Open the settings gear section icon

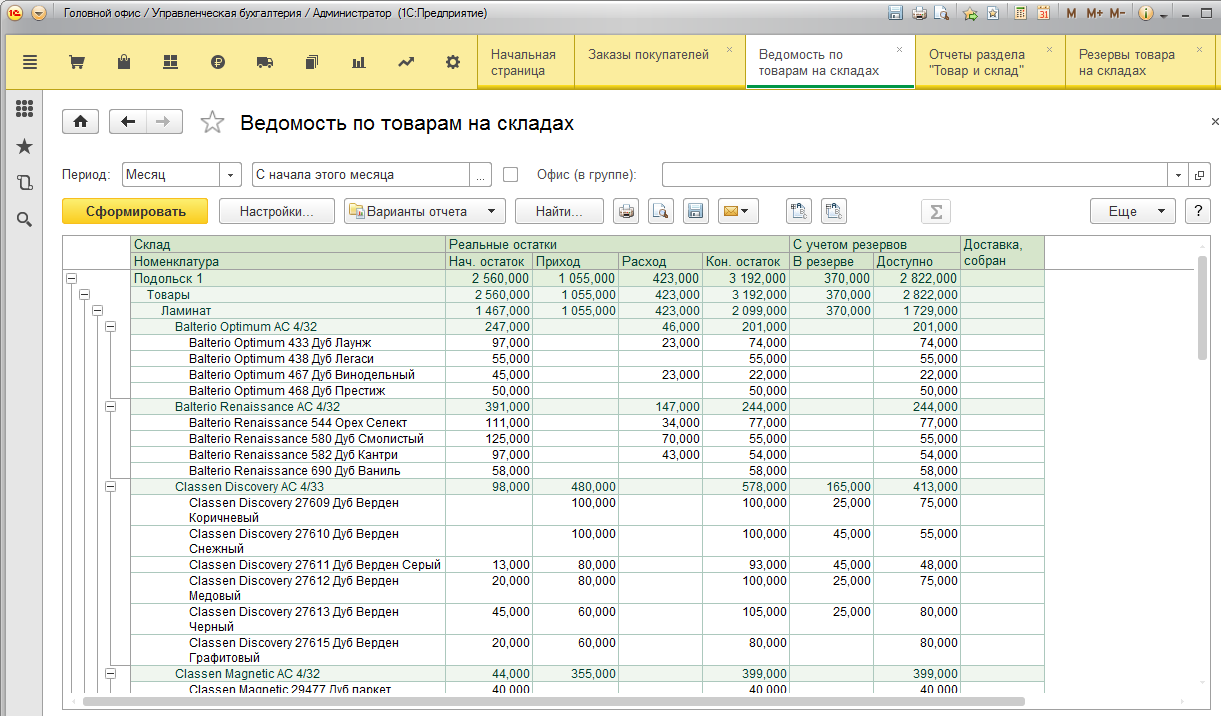click(453, 62)
